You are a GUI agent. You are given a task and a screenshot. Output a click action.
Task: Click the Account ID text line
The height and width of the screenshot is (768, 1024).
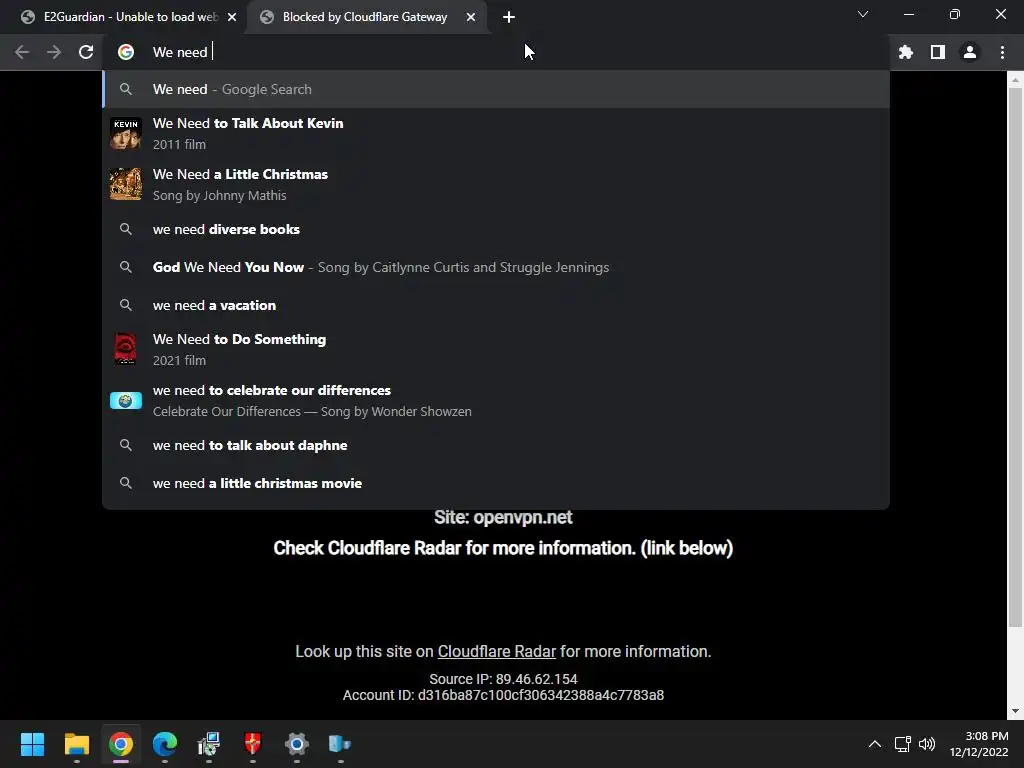[x=503, y=696]
